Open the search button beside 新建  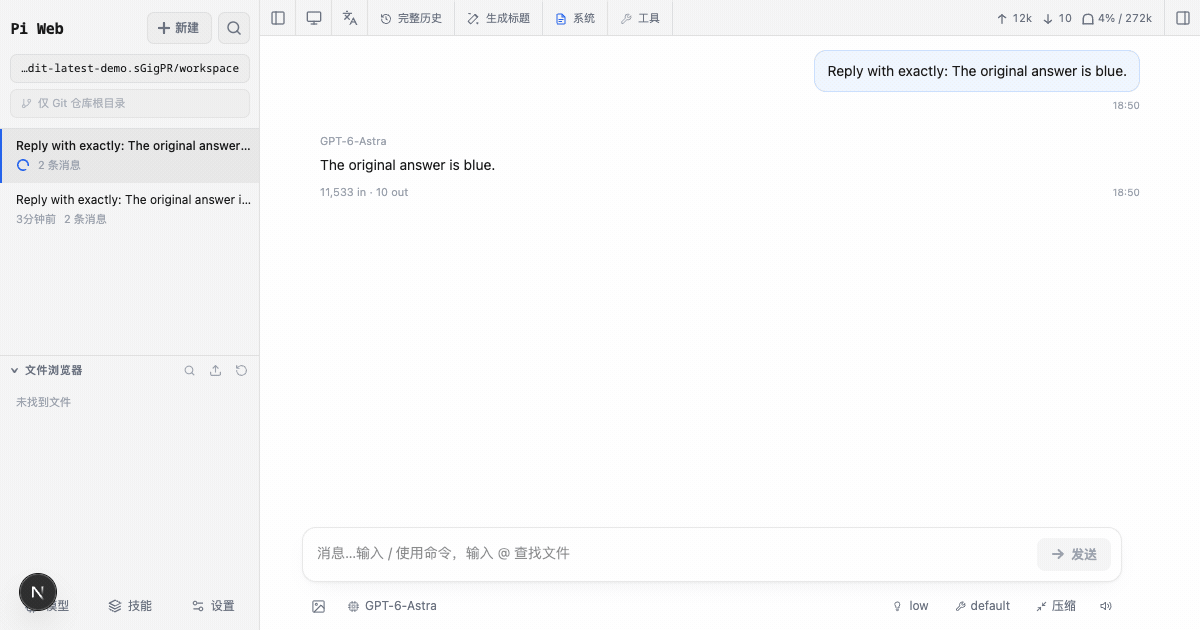pyautogui.click(x=234, y=28)
